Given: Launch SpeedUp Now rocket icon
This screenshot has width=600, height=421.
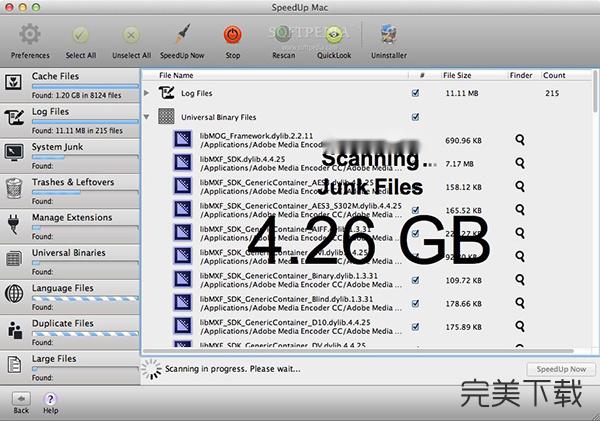Looking at the screenshot, I should click(183, 34).
